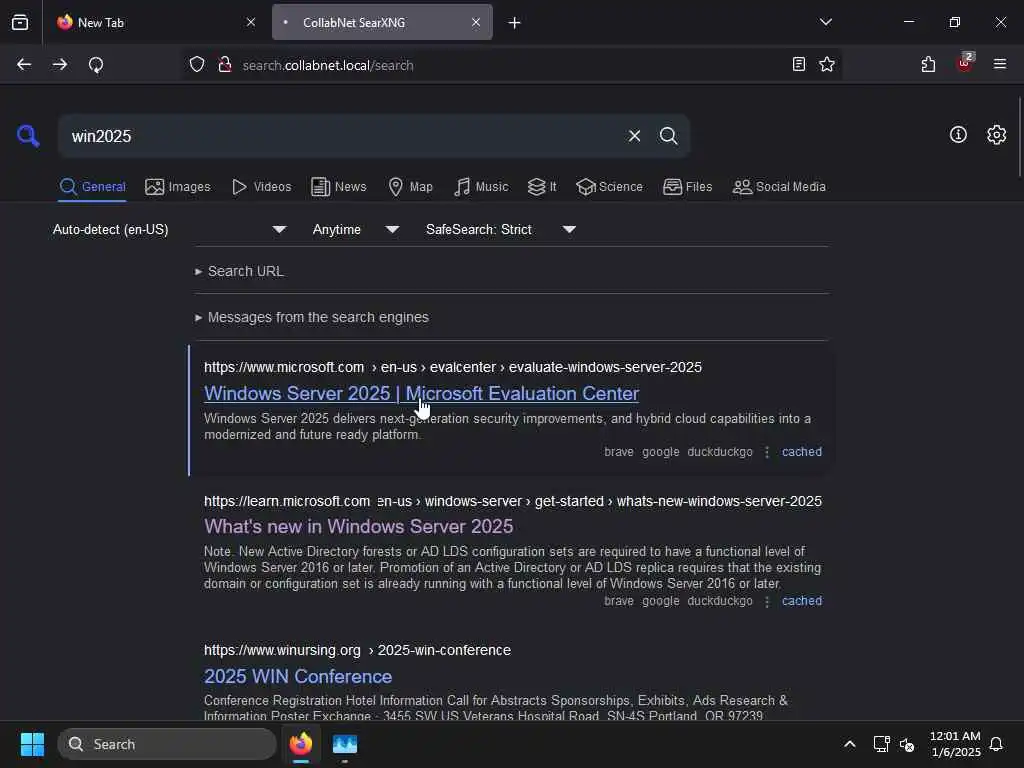
Task: Select the Videos search category
Action: (261, 187)
